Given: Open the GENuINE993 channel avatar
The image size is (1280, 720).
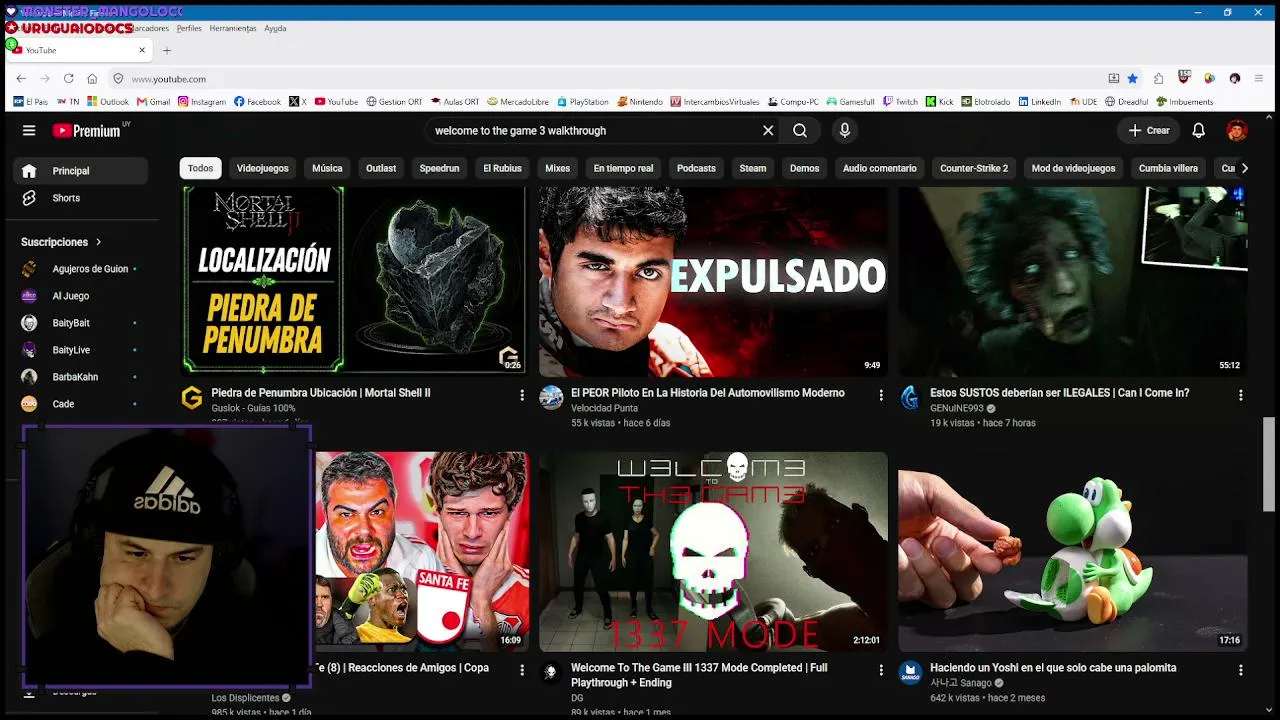Looking at the screenshot, I should pos(910,398).
